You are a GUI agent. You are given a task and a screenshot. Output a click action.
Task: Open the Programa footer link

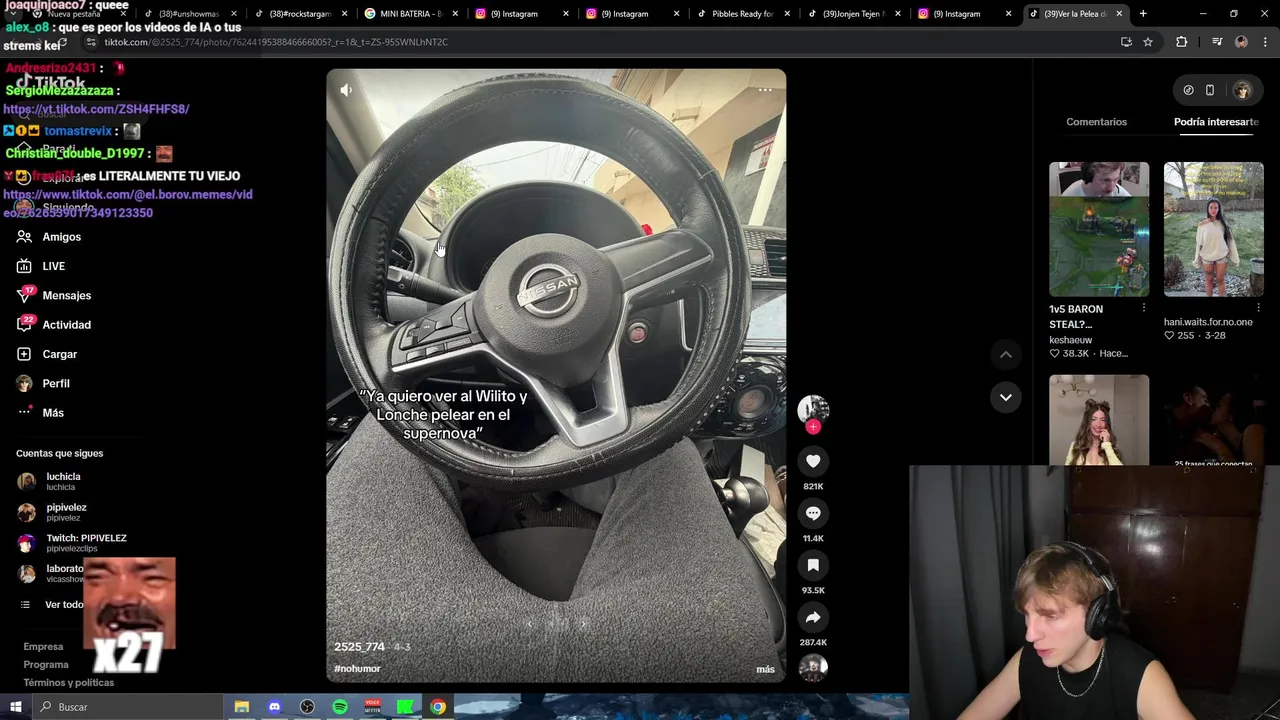[46, 665]
